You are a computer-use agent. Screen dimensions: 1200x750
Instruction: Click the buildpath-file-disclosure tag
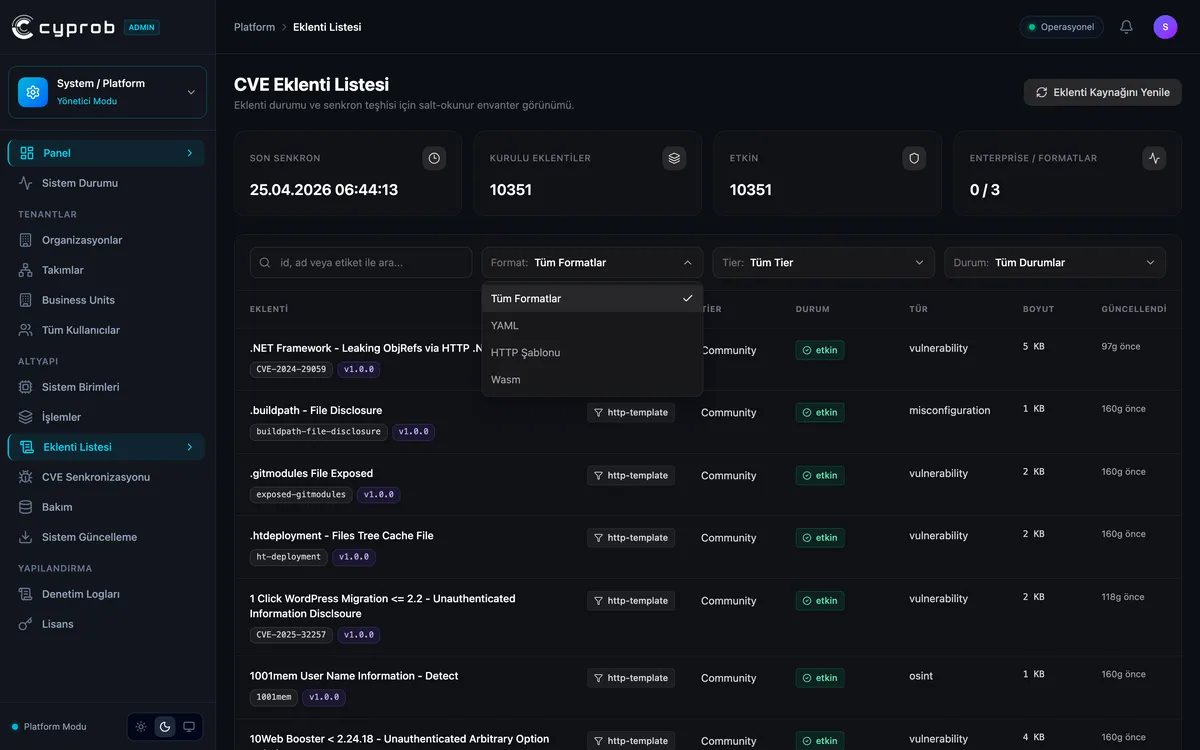coord(318,432)
